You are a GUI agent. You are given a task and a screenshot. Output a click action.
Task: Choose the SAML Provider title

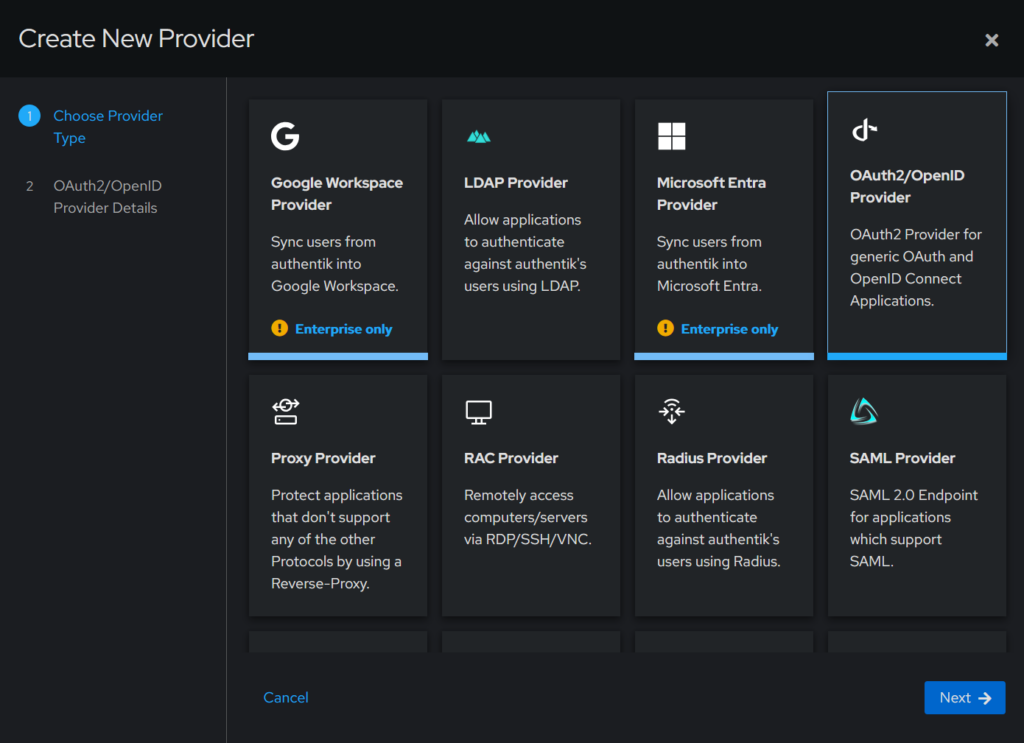(902, 458)
